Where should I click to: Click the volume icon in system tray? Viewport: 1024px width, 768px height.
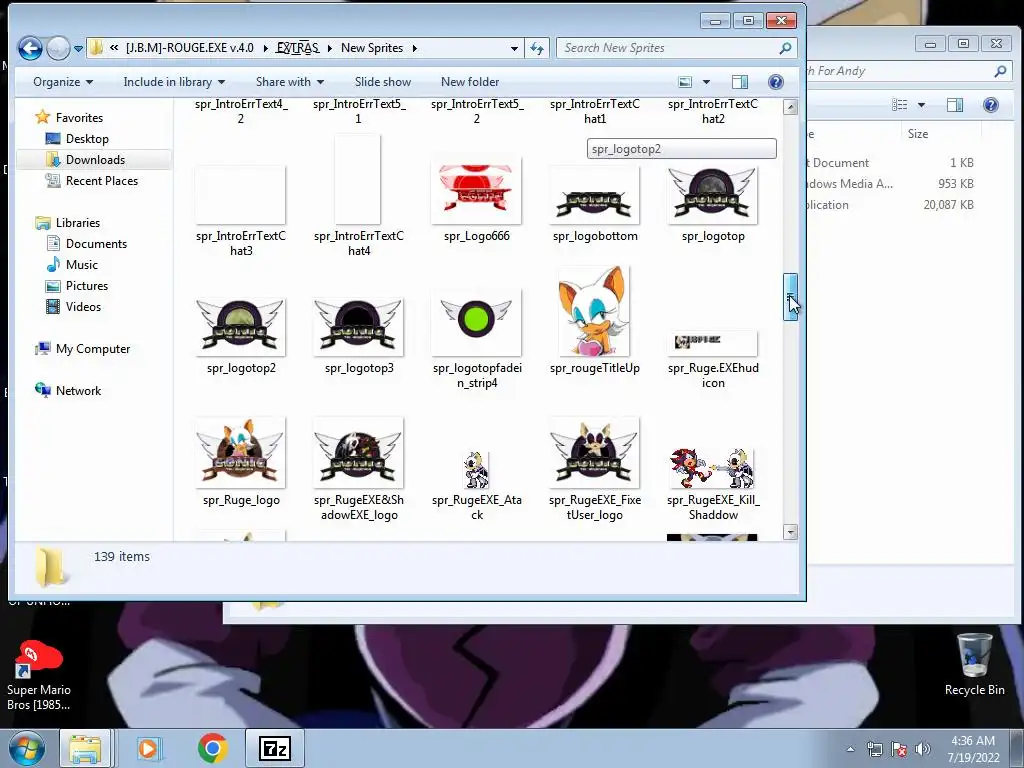coord(922,749)
